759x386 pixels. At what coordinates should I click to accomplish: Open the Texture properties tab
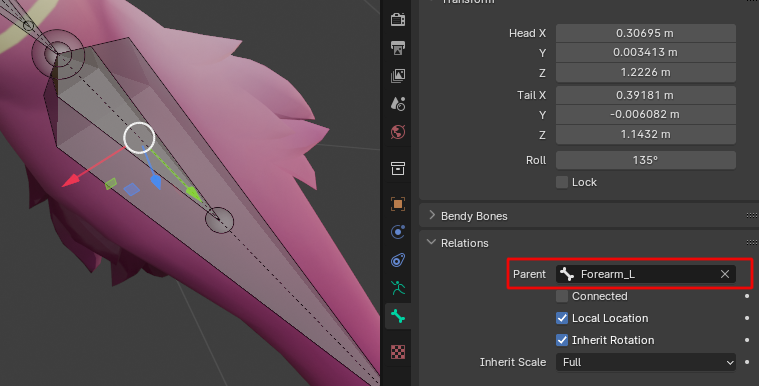(397, 352)
